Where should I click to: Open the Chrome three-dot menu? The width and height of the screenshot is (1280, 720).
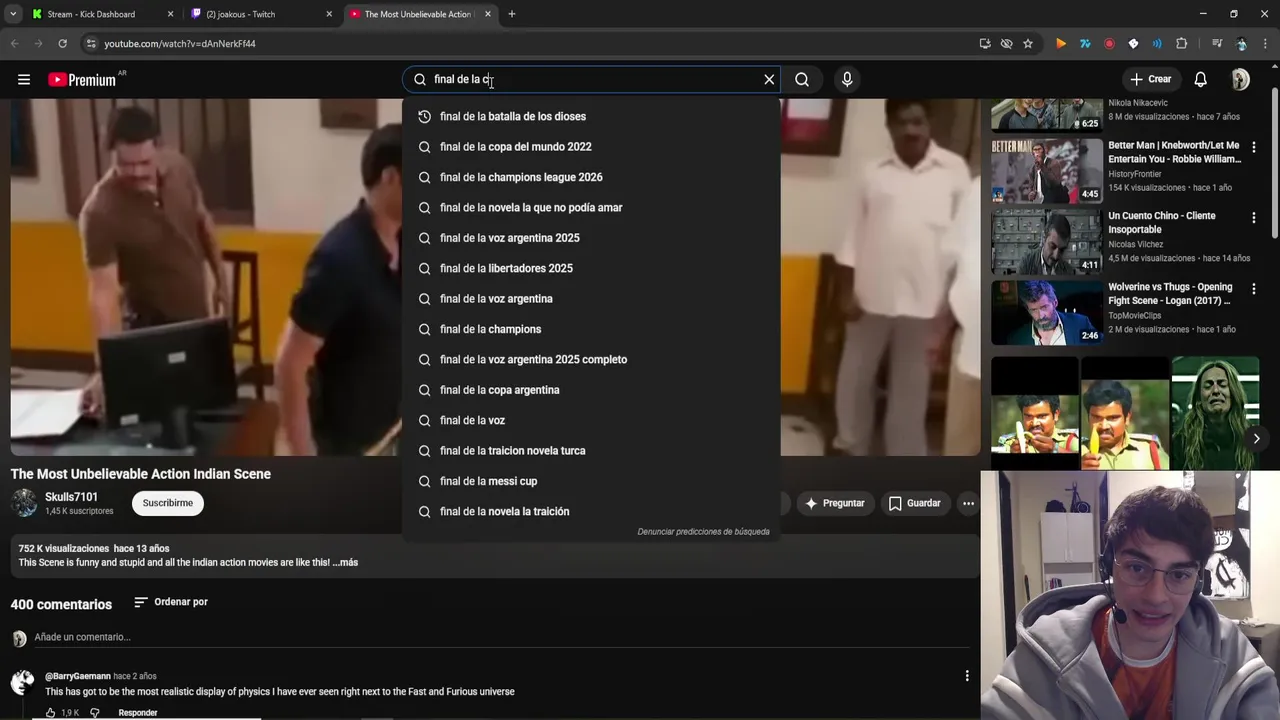[x=1265, y=44]
